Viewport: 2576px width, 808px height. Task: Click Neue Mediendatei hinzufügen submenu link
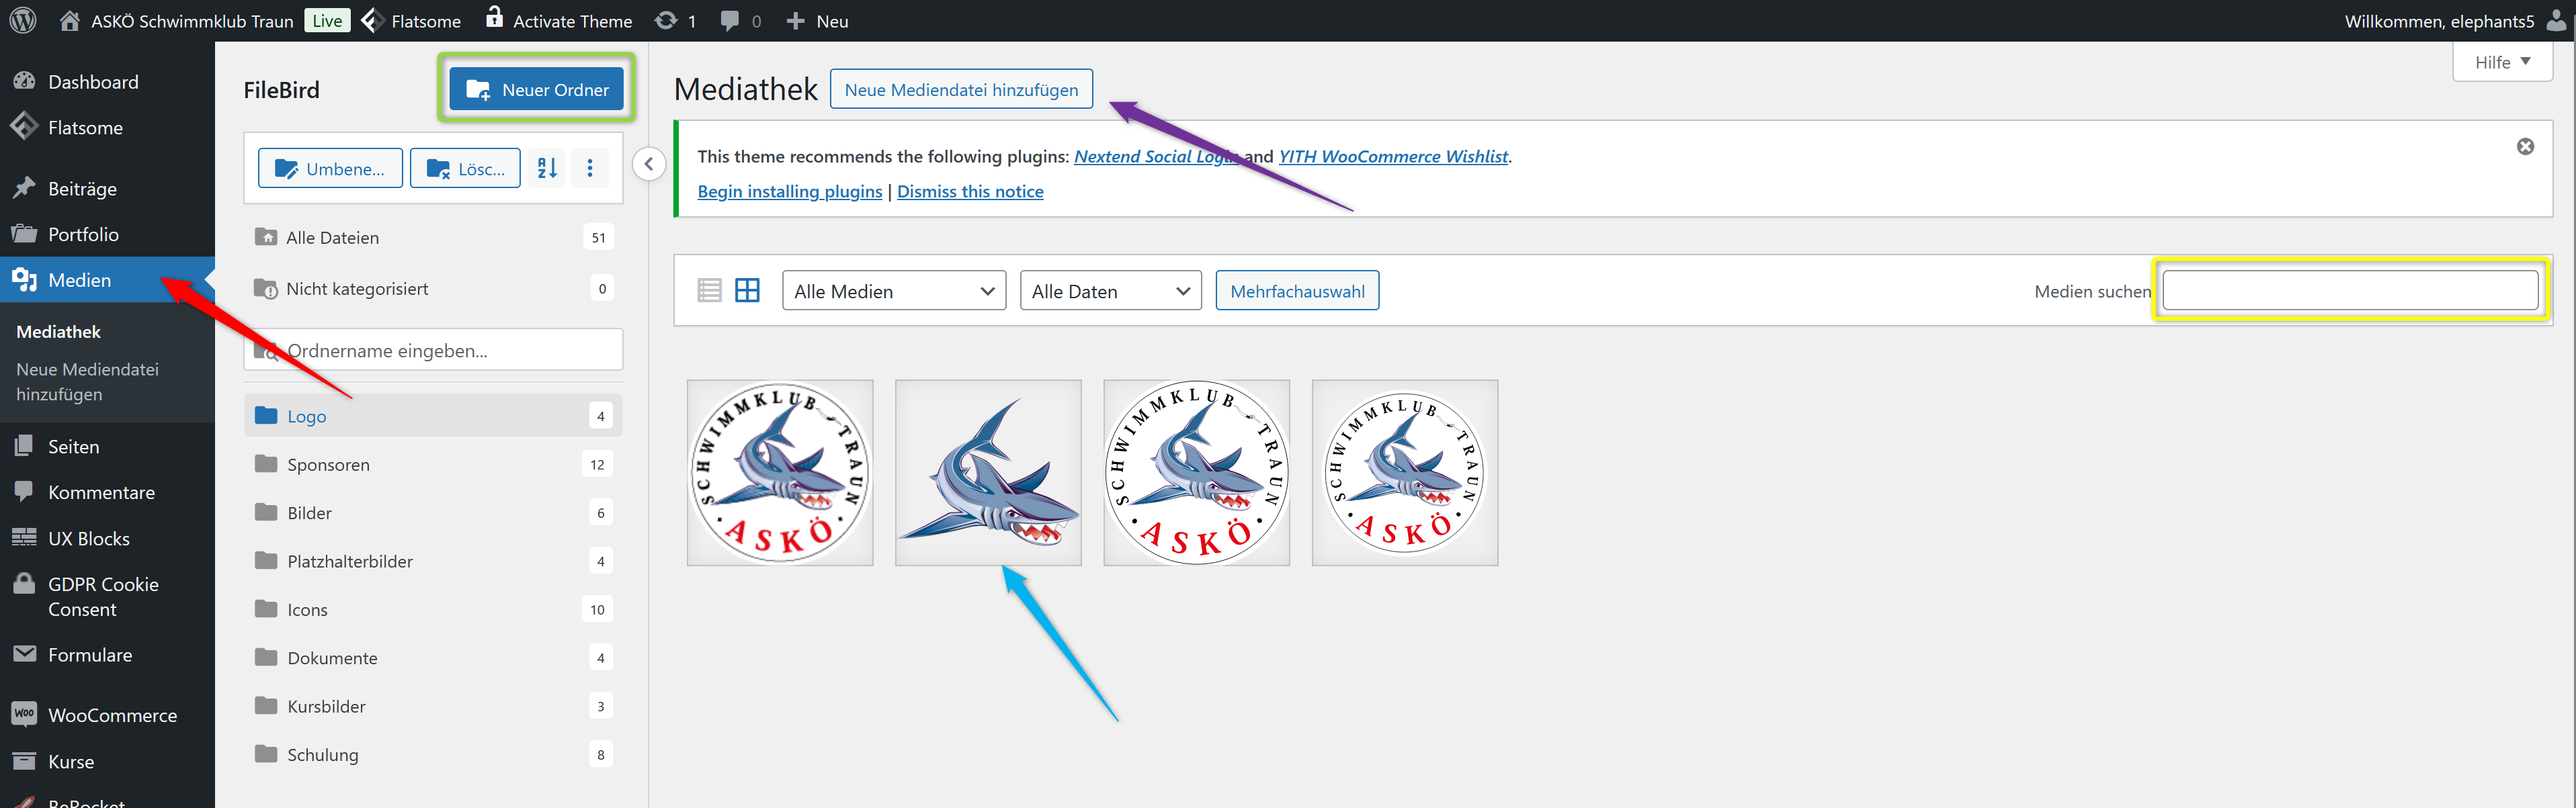click(87, 382)
